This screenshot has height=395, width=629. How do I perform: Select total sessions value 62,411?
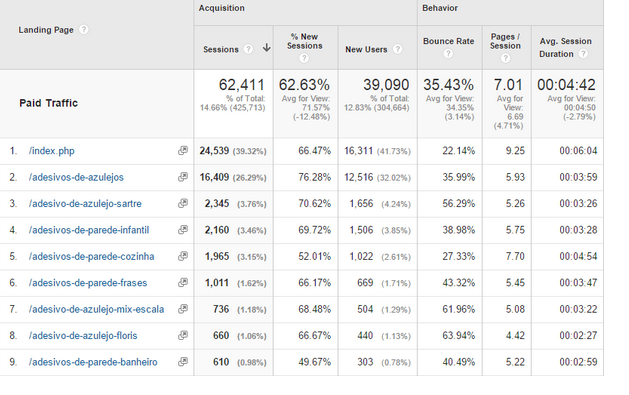point(241,85)
